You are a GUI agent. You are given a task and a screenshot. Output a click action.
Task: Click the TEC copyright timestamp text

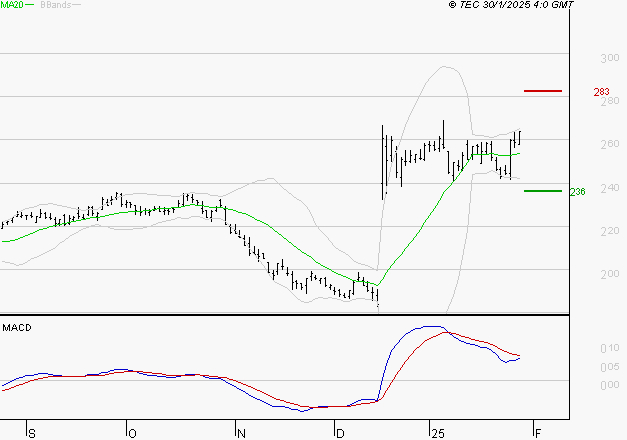(x=511, y=5)
